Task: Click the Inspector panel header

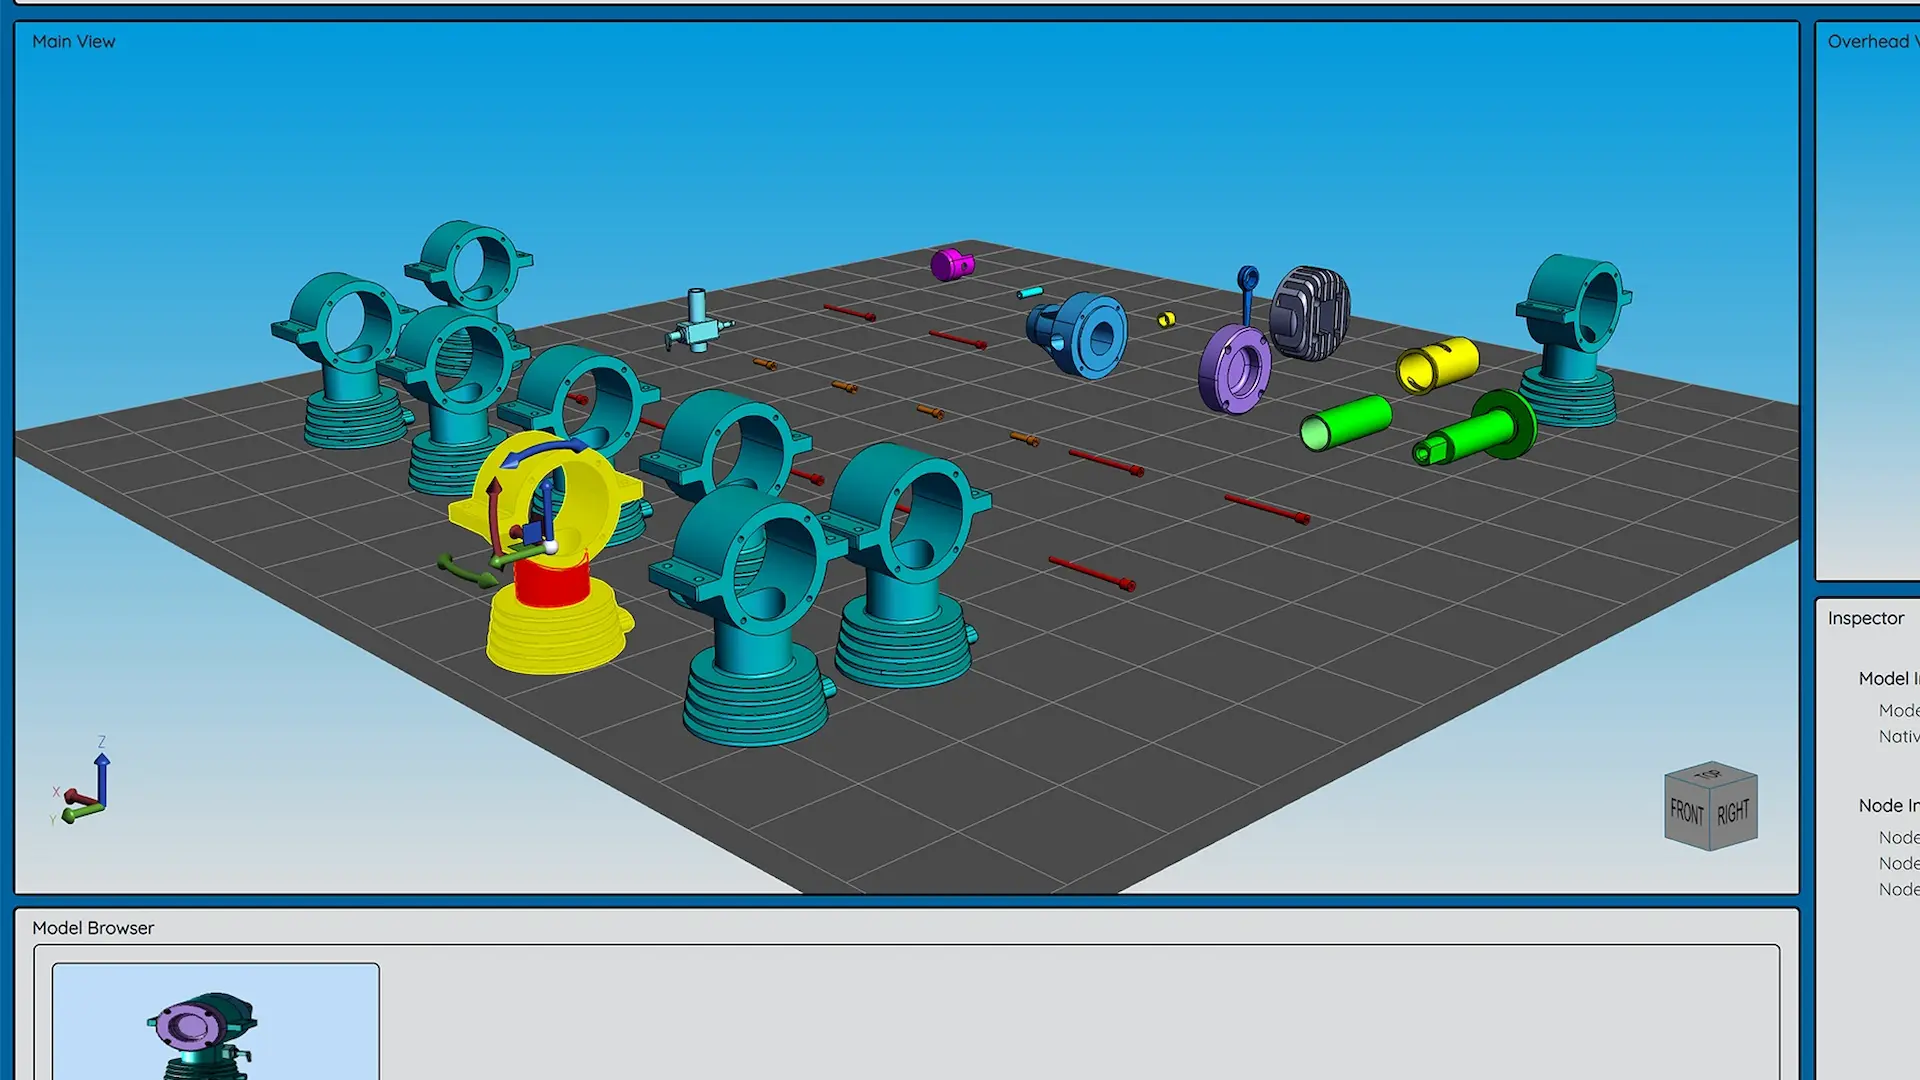Action: coord(1865,618)
